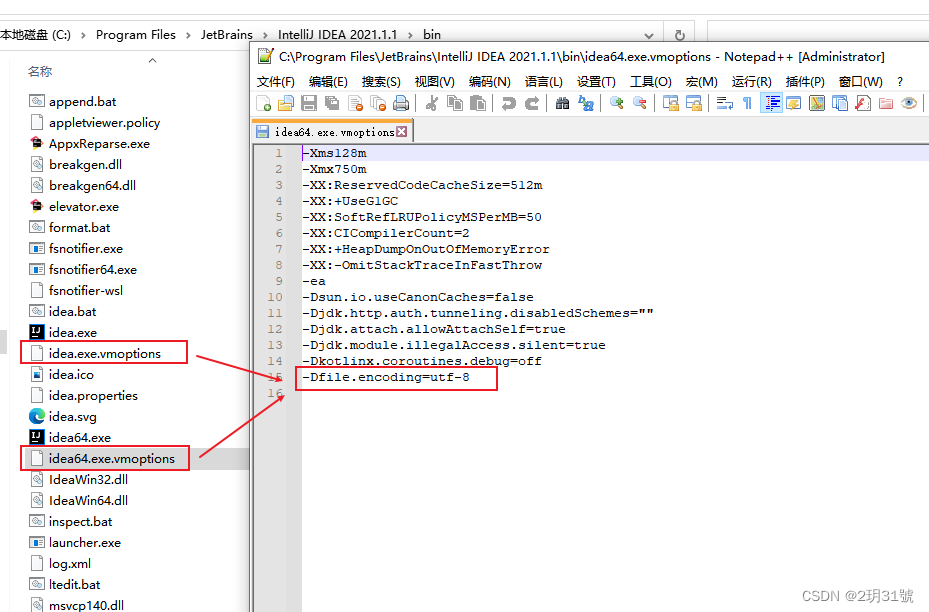Viewport: 929px width, 612px height.
Task: Click the Close document toolbar icon
Action: click(x=355, y=104)
